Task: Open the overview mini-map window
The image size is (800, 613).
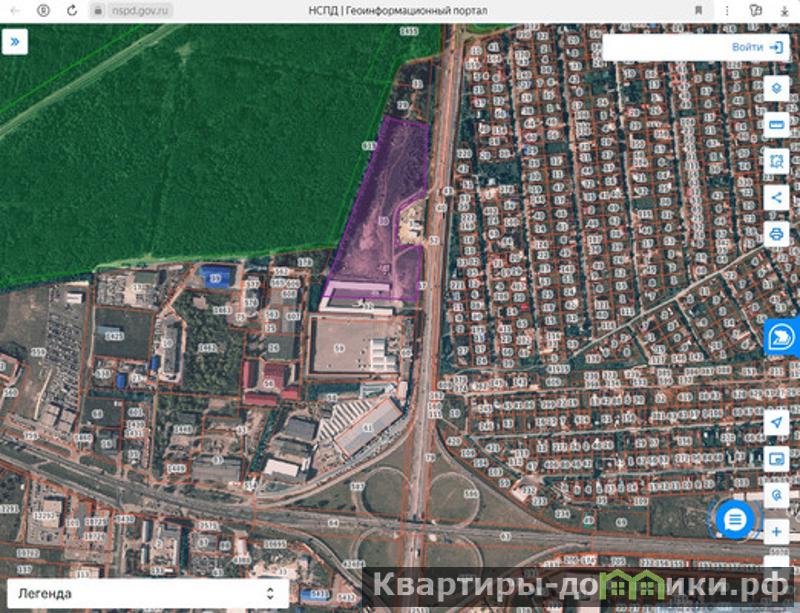Action: point(776,459)
